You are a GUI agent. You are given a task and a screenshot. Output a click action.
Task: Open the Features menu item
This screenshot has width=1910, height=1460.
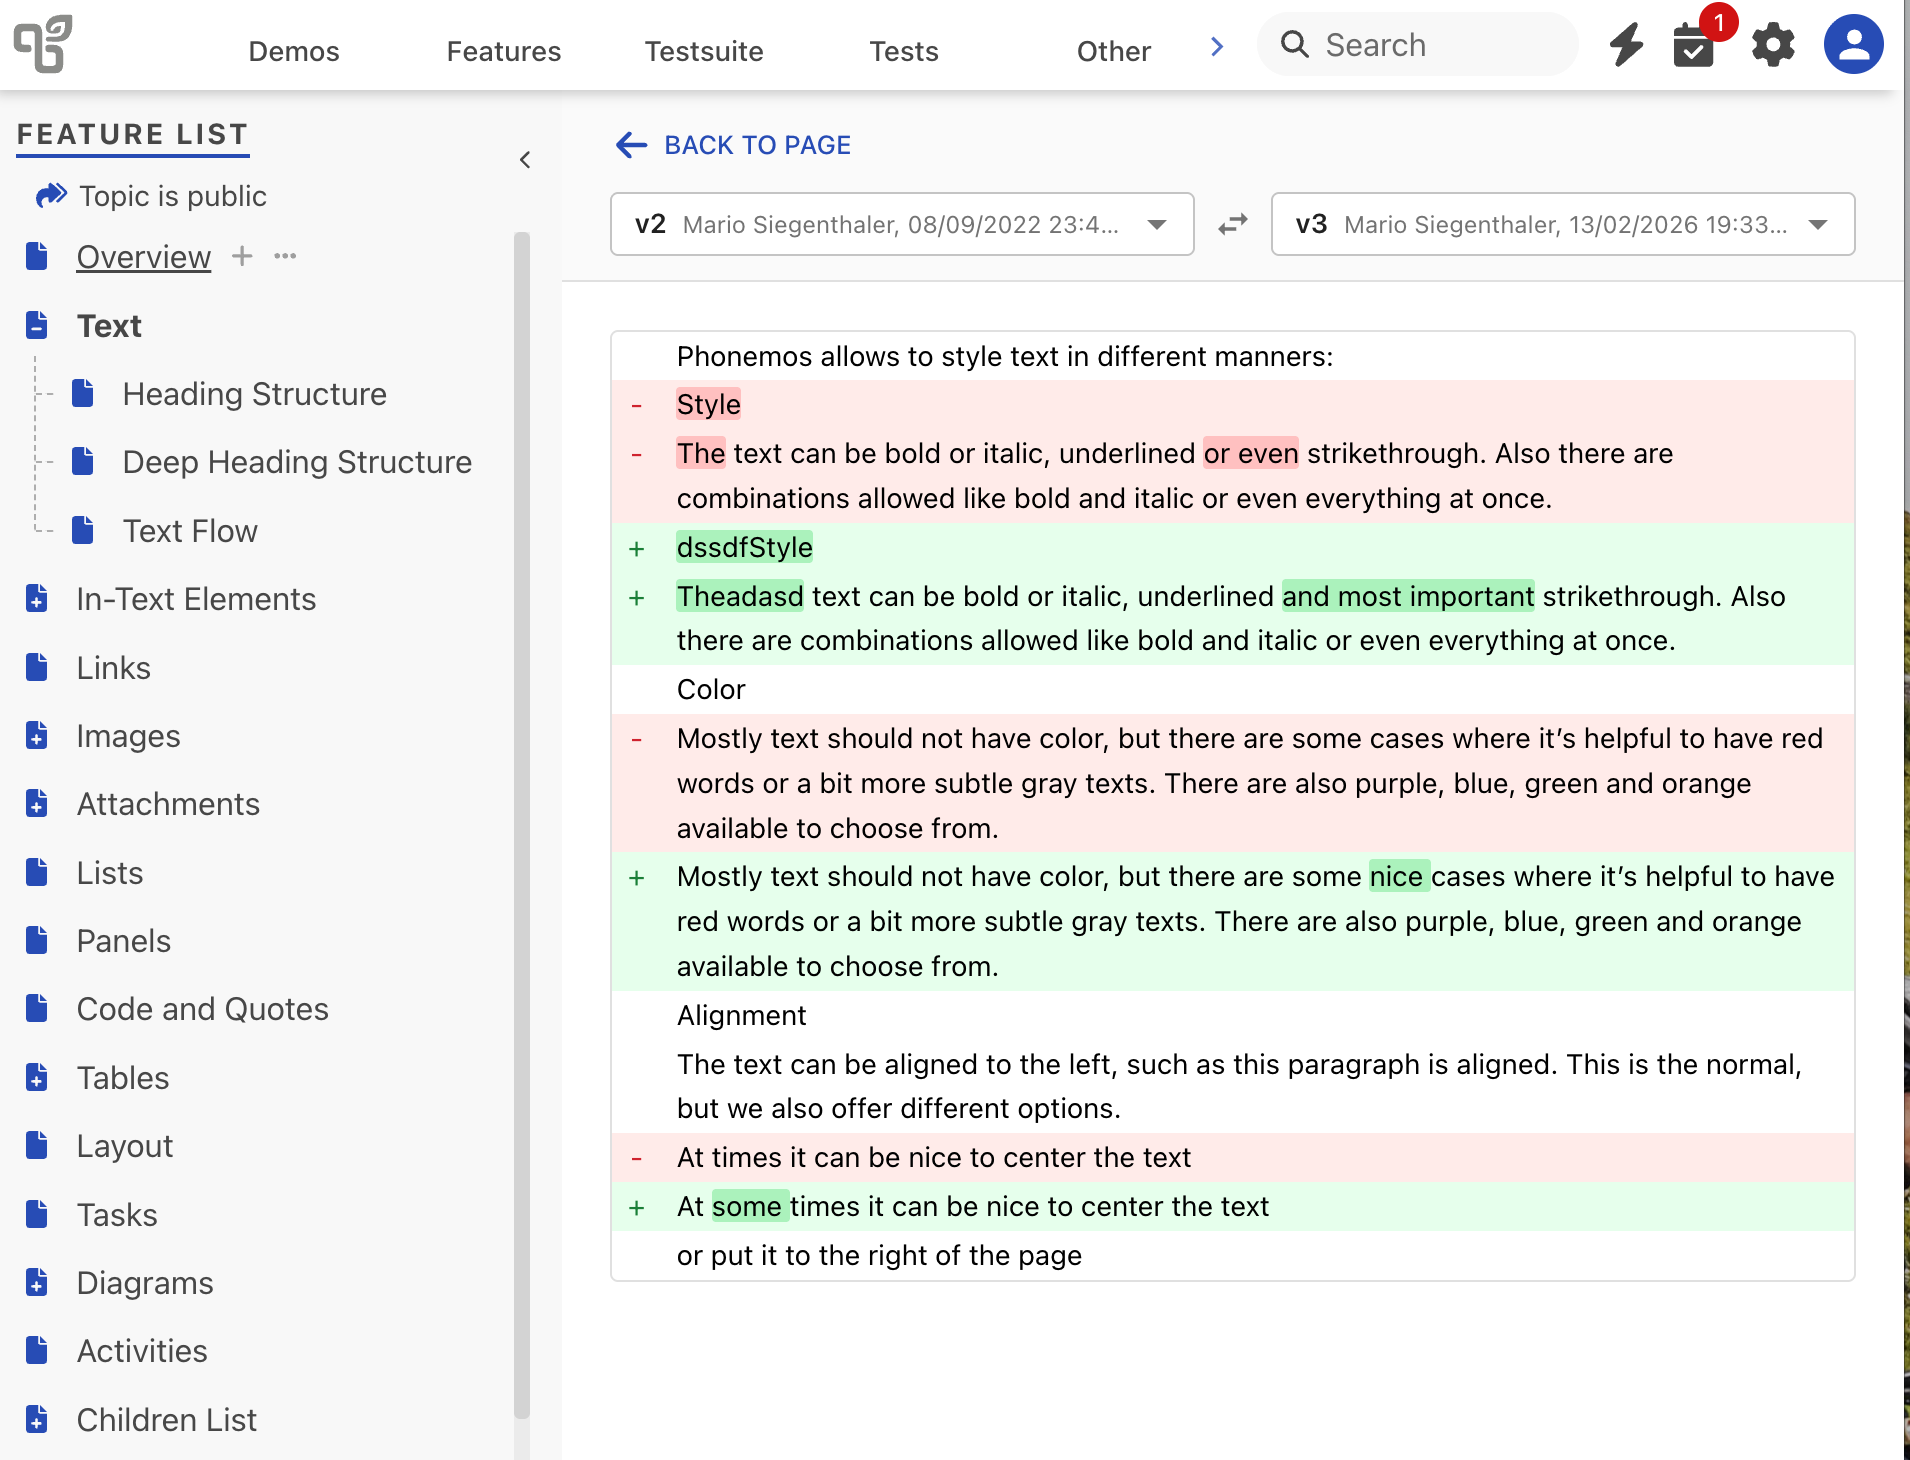click(503, 51)
